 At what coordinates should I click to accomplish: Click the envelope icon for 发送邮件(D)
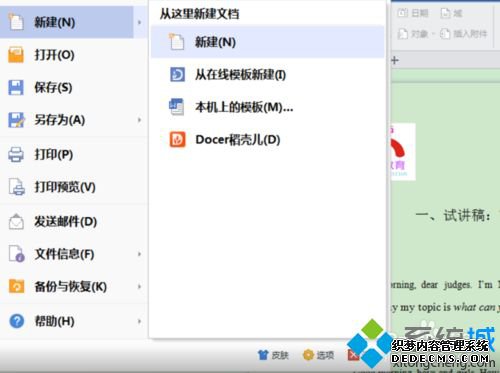click(x=16, y=222)
